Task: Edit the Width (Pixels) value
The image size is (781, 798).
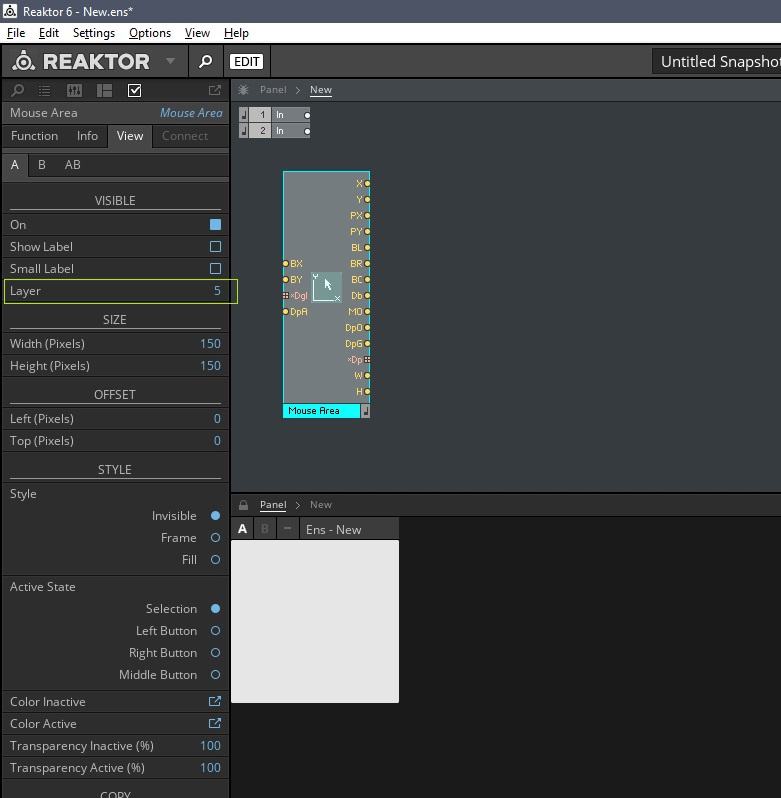Action: pos(210,344)
